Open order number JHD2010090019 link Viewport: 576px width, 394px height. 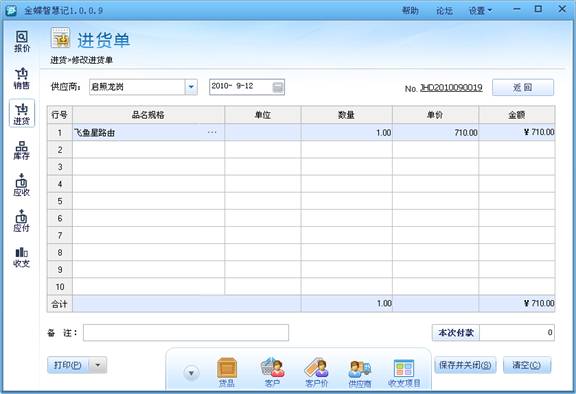tap(451, 88)
